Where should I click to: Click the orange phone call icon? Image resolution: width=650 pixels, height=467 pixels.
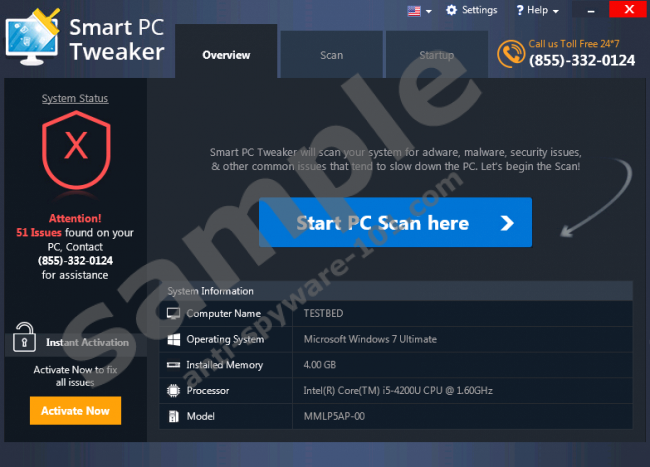[x=511, y=52]
